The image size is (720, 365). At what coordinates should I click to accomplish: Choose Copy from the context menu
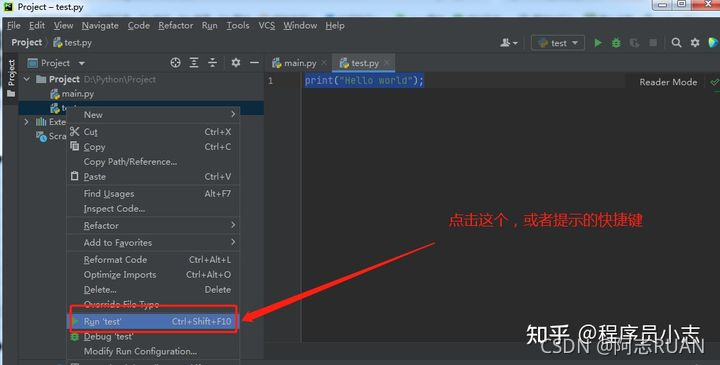[x=153, y=147]
